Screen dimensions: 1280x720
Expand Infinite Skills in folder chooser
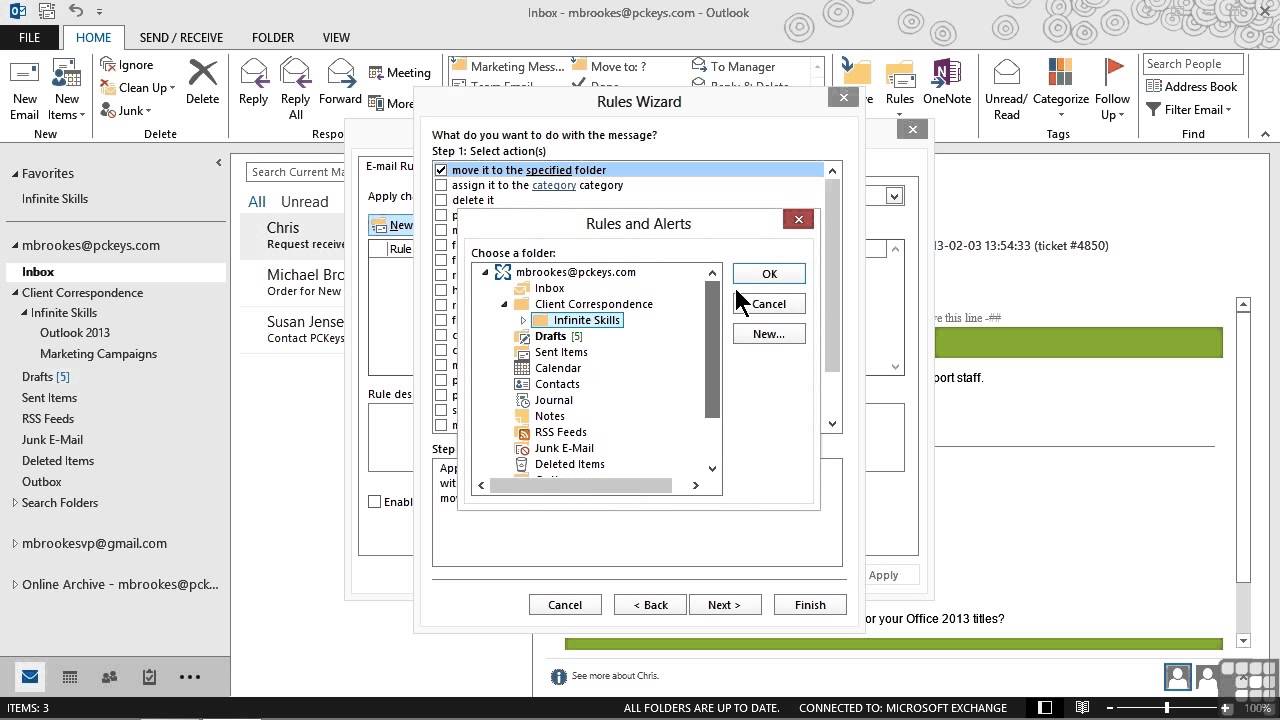click(x=523, y=320)
